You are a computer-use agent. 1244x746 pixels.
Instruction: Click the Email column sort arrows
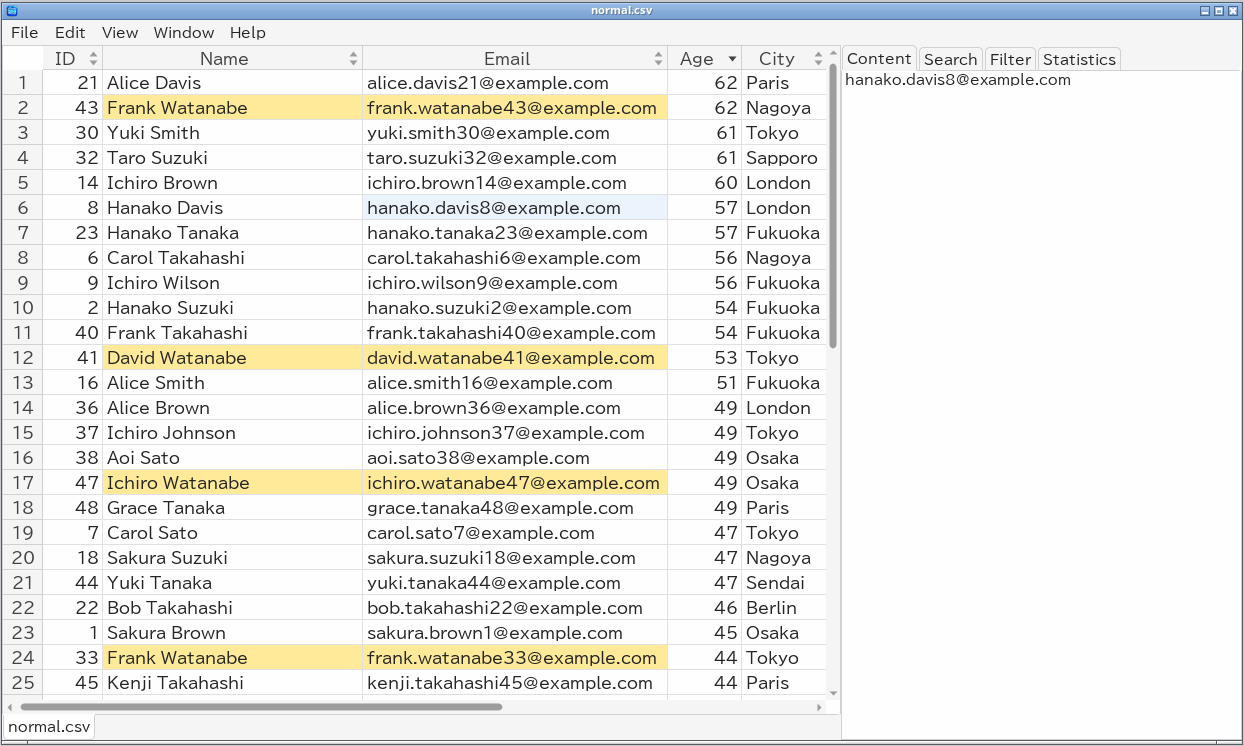point(658,59)
